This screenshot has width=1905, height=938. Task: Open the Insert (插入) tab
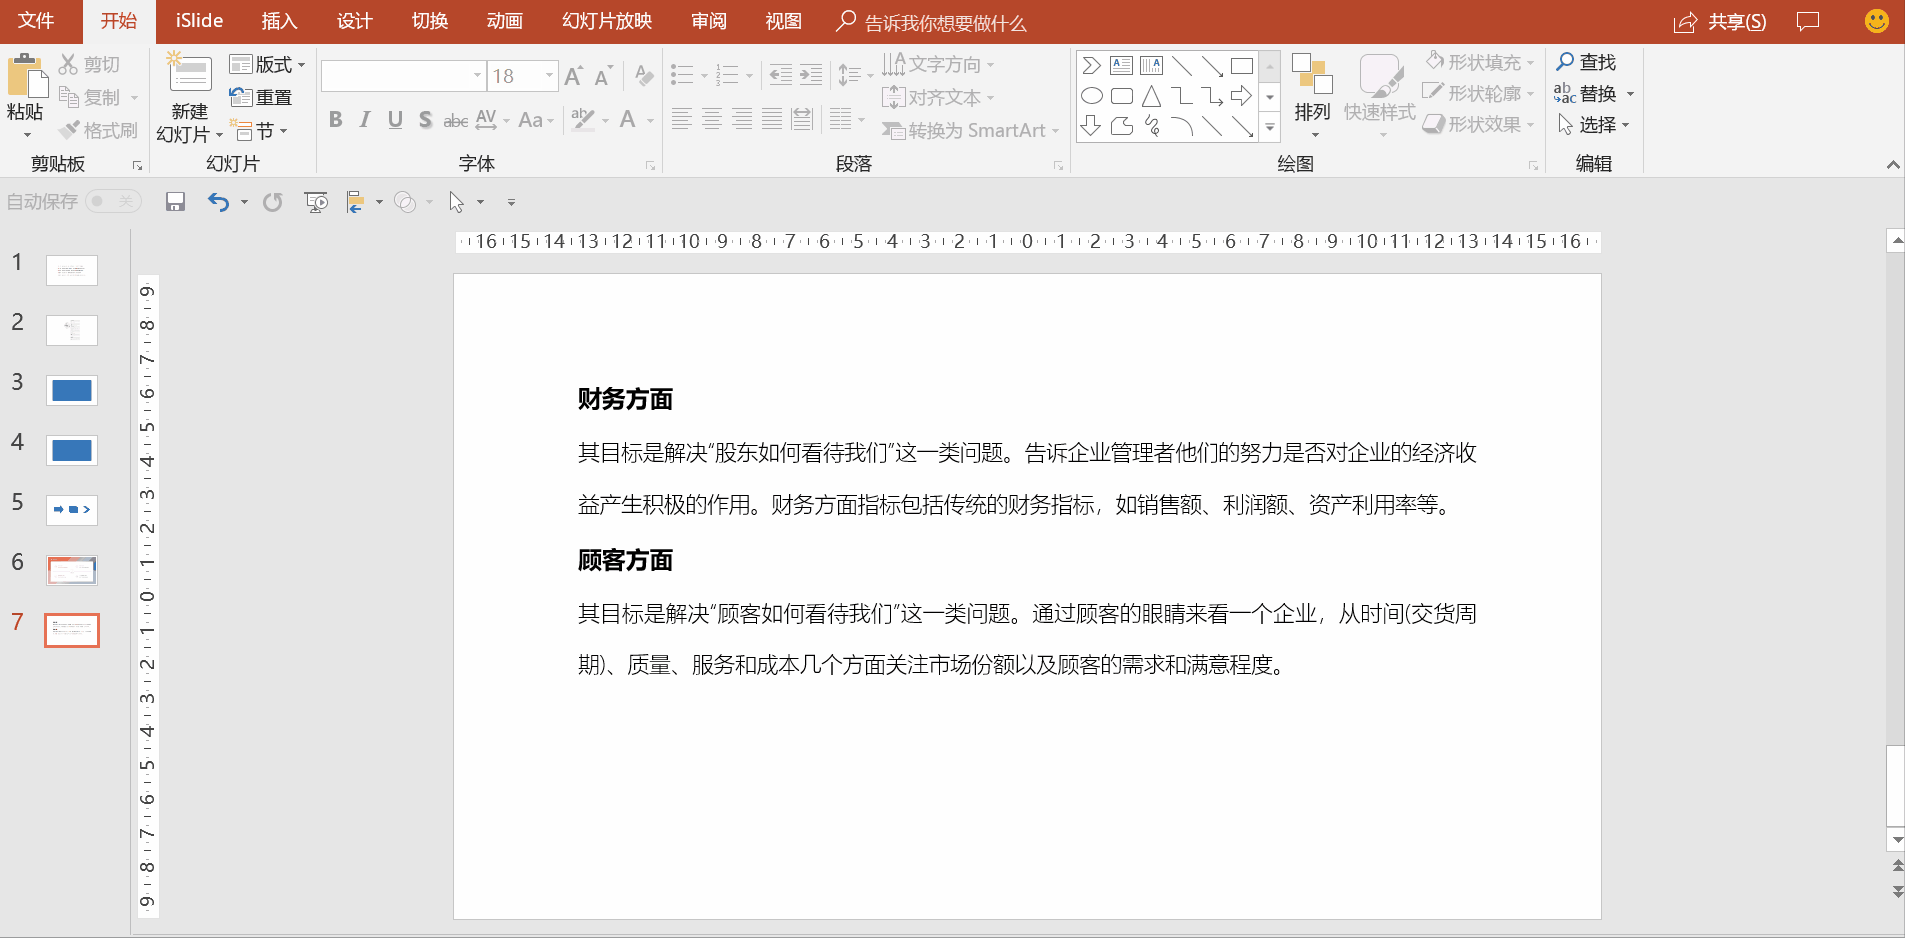click(279, 21)
